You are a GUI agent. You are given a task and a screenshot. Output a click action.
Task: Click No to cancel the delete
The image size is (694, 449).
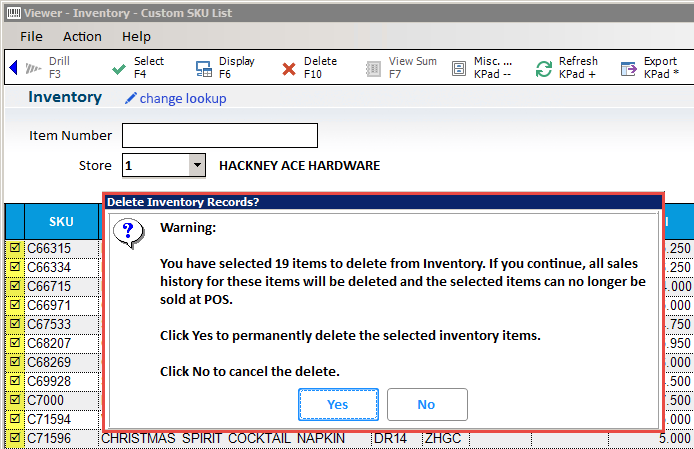(x=427, y=404)
